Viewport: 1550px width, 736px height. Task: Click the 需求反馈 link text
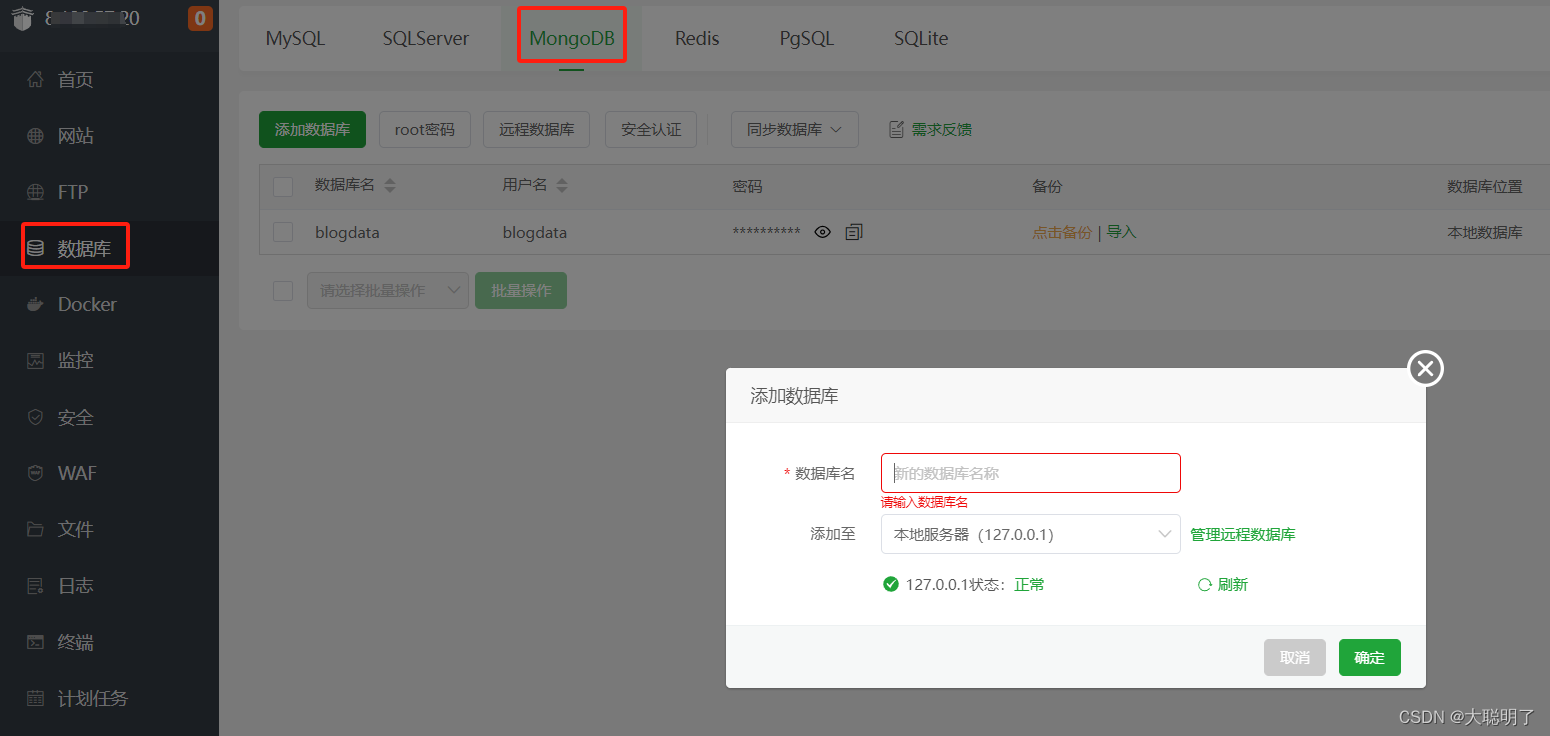942,129
